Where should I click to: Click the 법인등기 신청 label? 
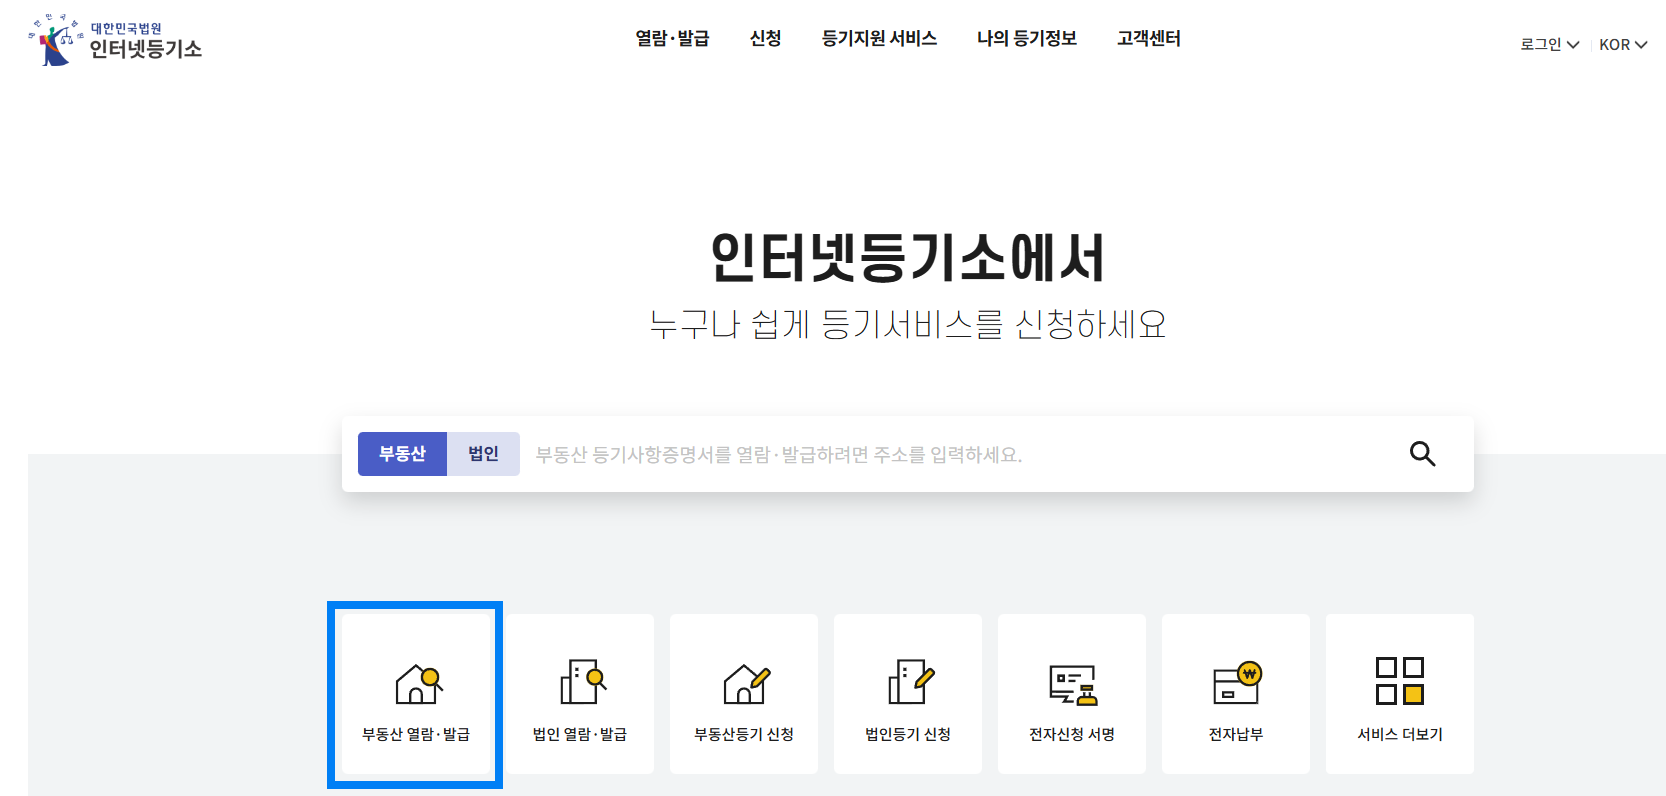pyautogui.click(x=908, y=734)
